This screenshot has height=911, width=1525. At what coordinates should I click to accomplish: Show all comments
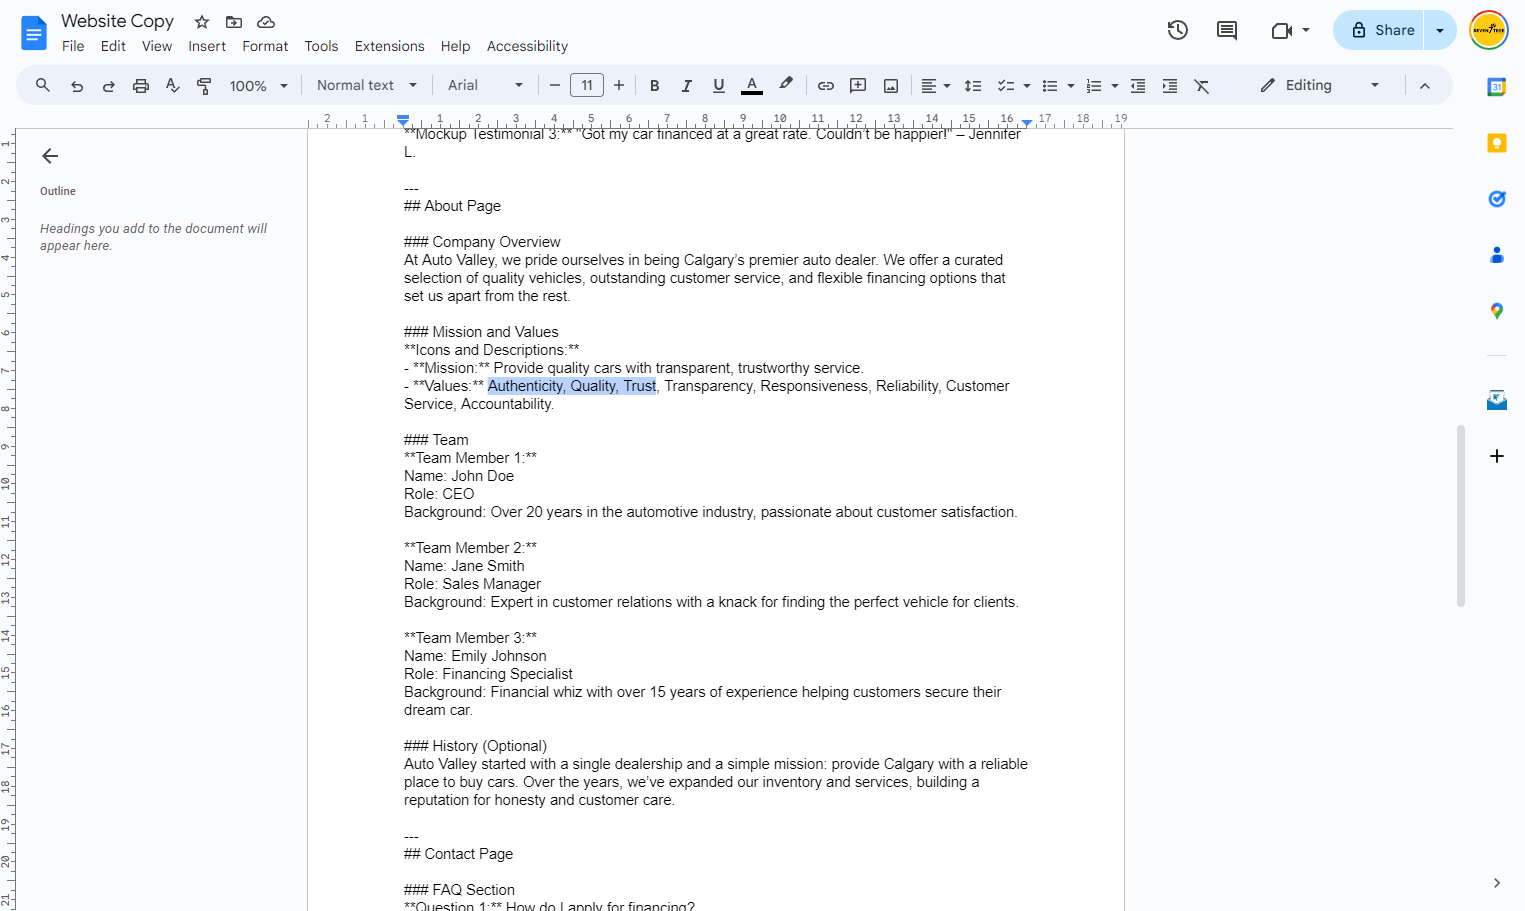tap(1227, 30)
